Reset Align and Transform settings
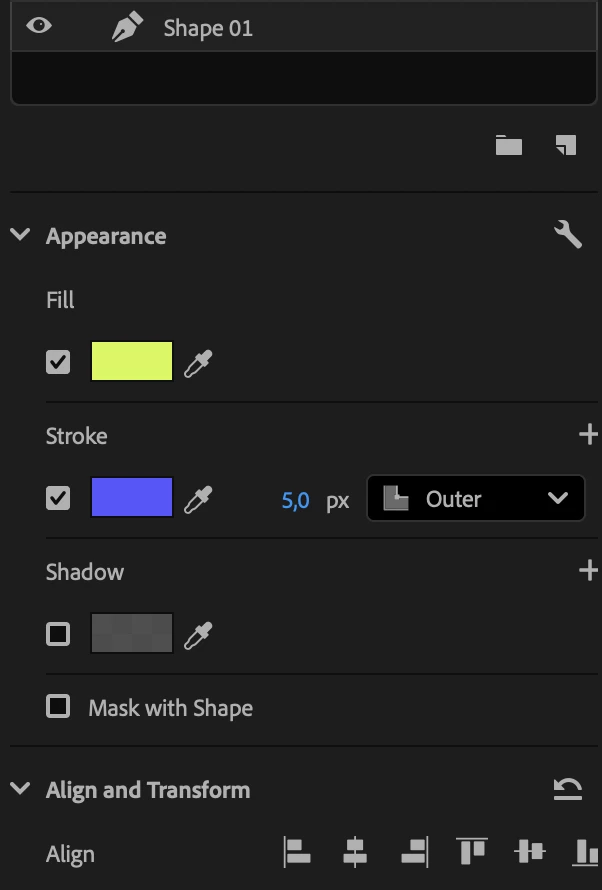602x890 pixels. coord(567,790)
